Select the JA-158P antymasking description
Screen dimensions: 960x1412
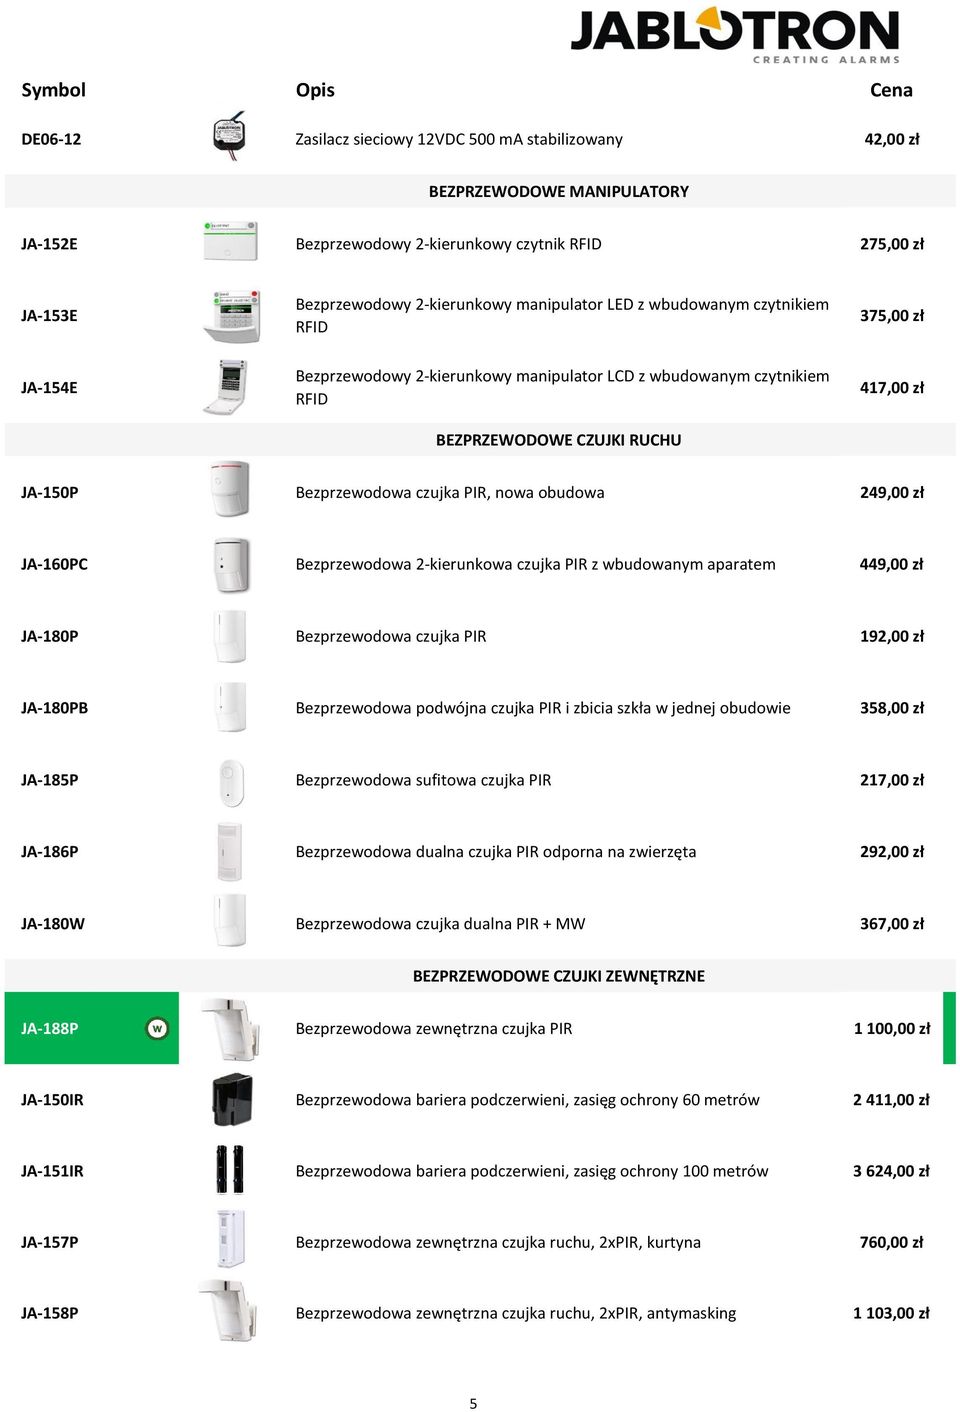(516, 1313)
